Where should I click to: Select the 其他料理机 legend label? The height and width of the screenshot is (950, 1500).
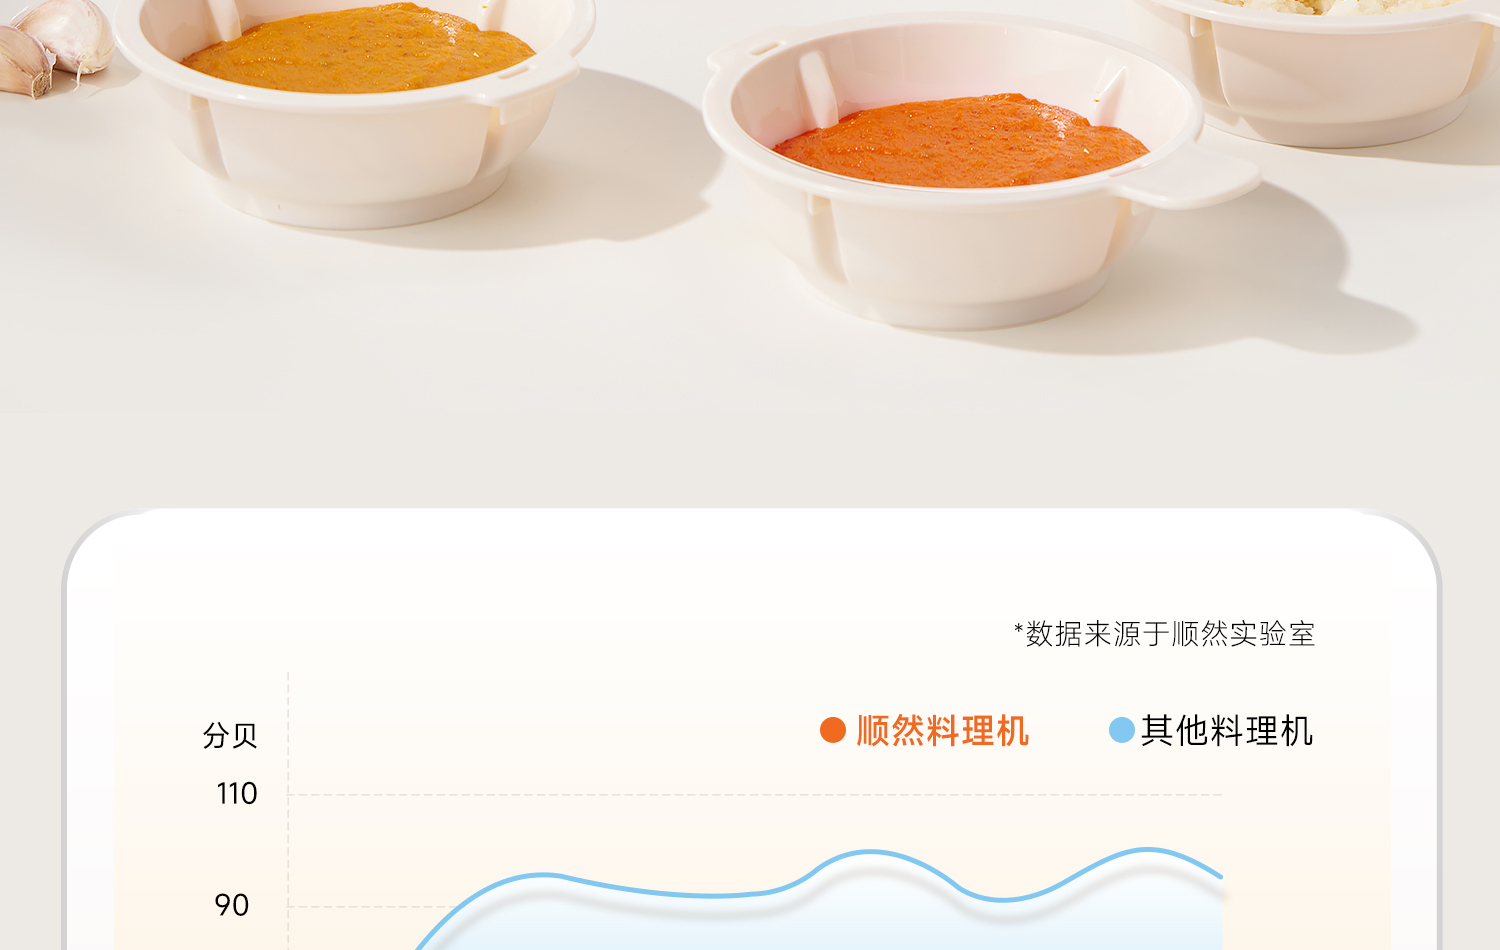pos(1226,731)
